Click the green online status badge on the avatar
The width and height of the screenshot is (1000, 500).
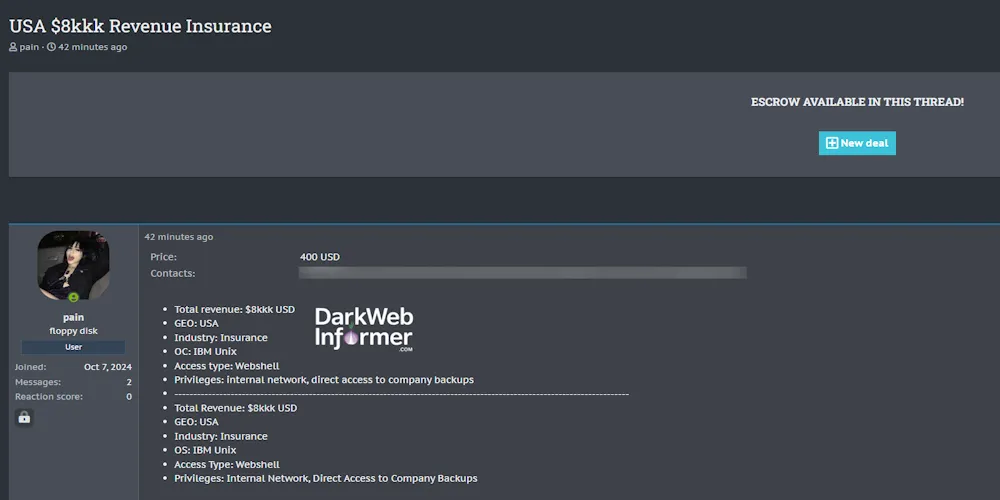click(x=73, y=297)
